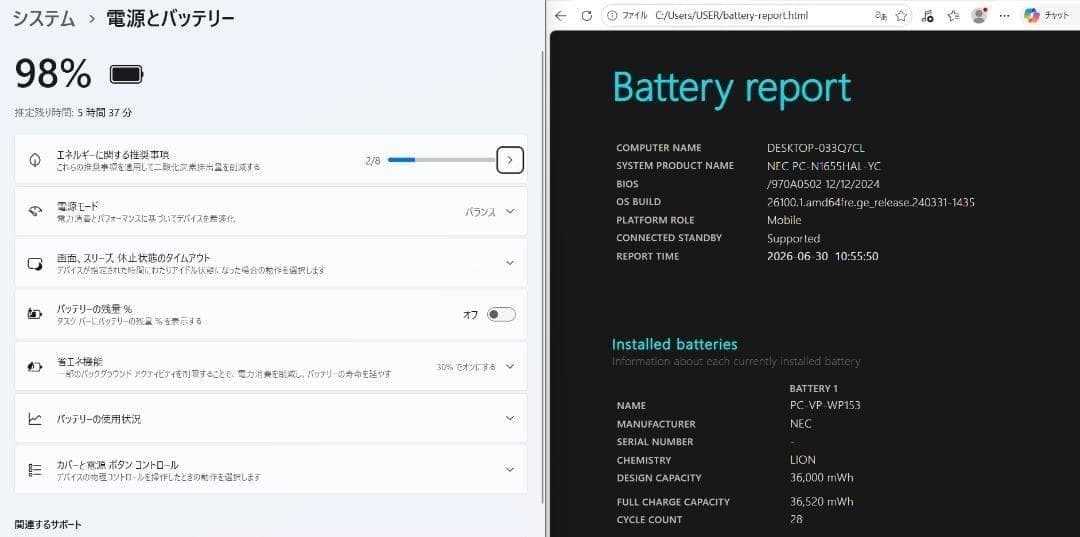Open the browser settings and more menu
The height and width of the screenshot is (537, 1080).
coord(1004,16)
